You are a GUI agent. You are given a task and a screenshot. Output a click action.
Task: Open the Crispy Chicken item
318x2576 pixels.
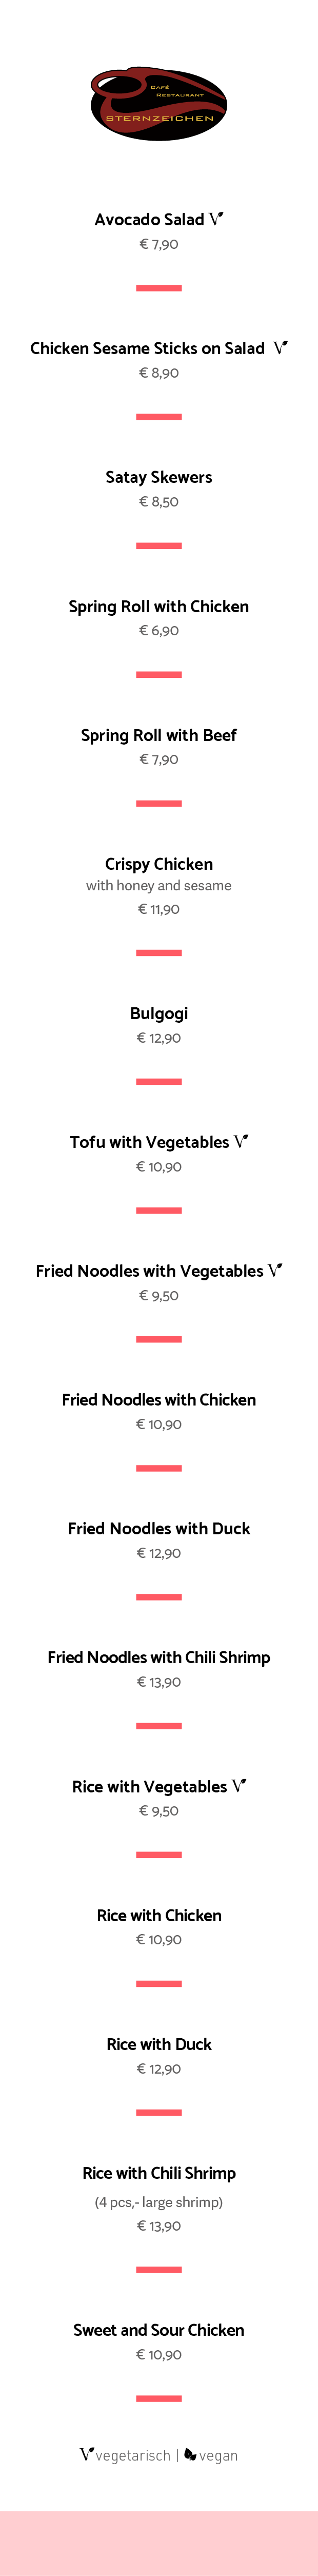click(x=159, y=864)
